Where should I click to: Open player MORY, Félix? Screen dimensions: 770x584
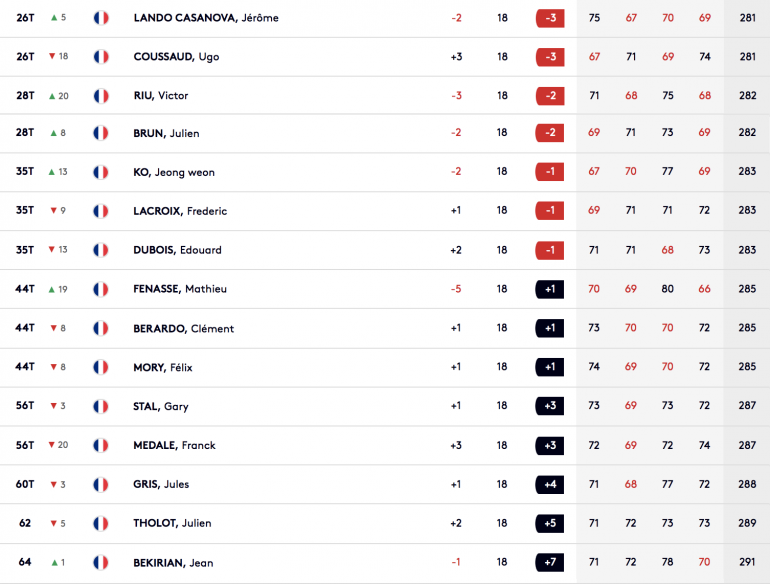(163, 367)
